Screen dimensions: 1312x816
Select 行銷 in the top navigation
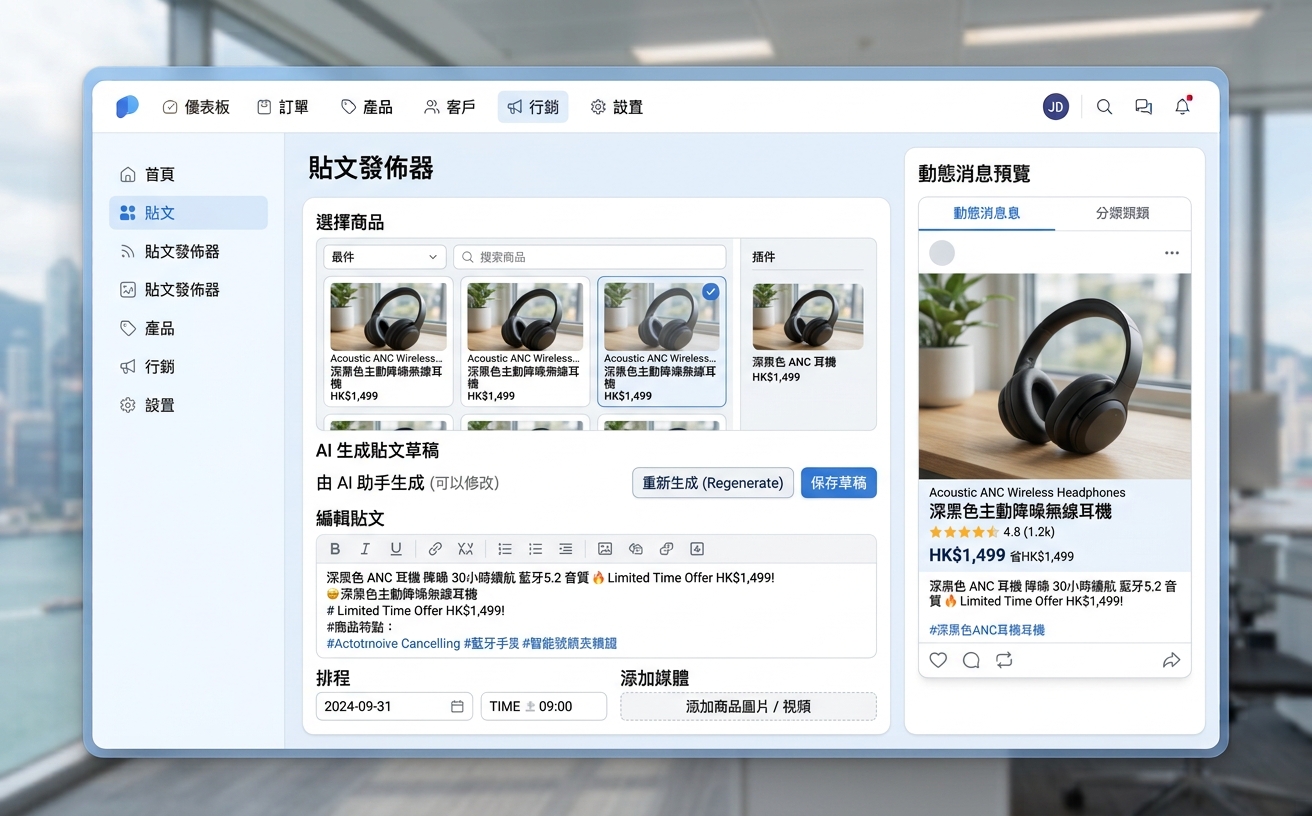pyautogui.click(x=533, y=107)
